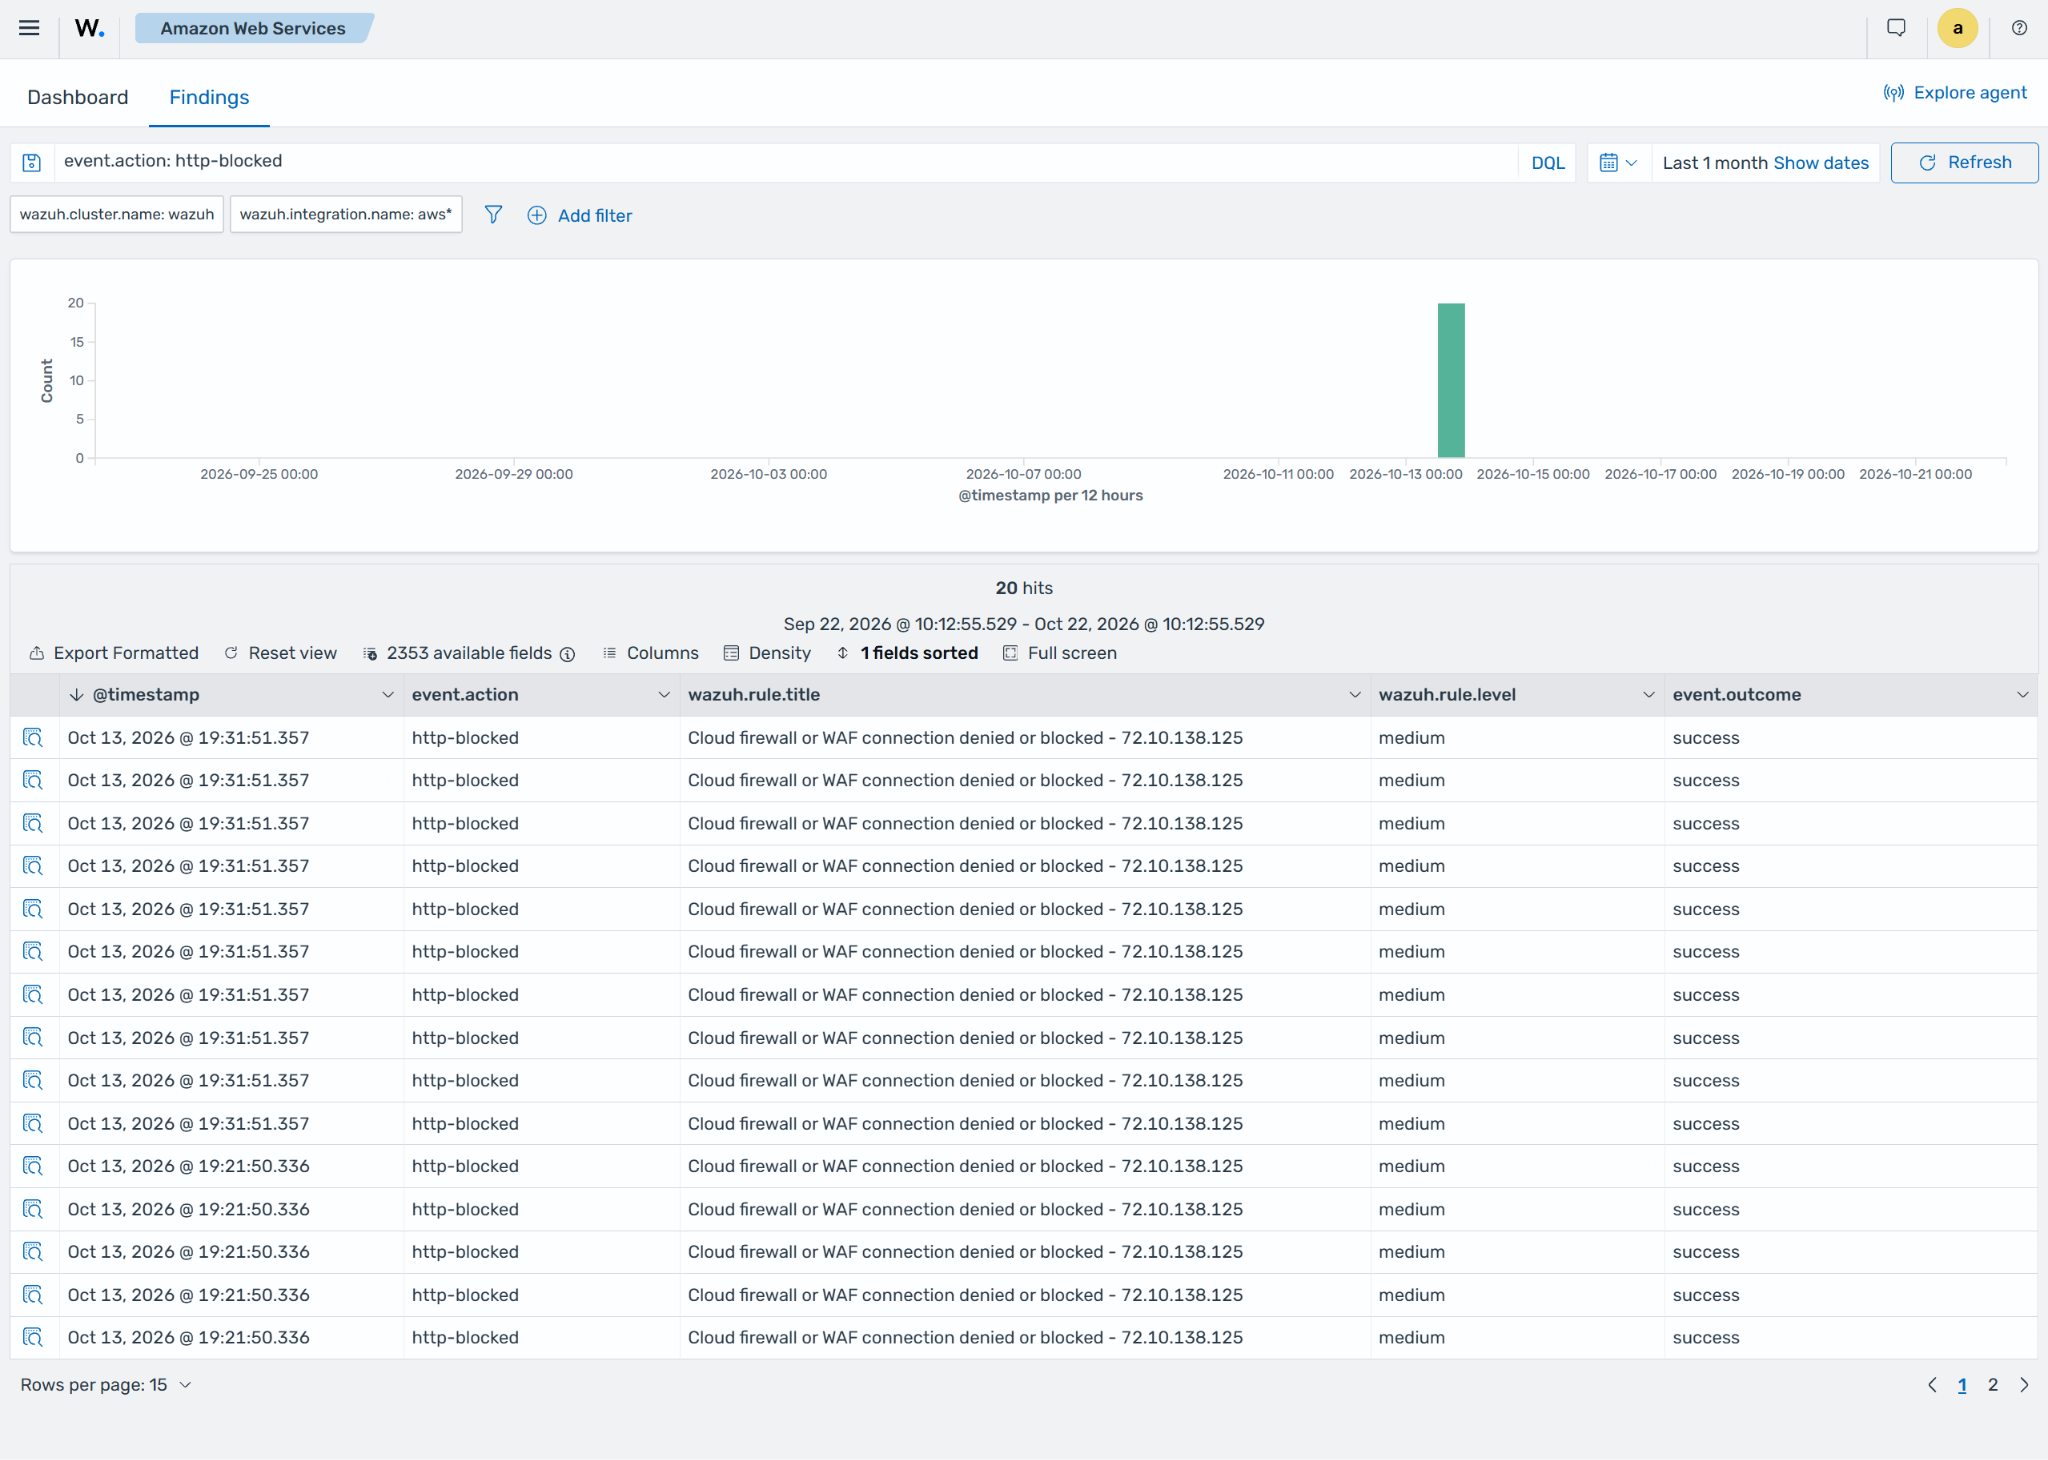Click the green histogram bar

1451,380
